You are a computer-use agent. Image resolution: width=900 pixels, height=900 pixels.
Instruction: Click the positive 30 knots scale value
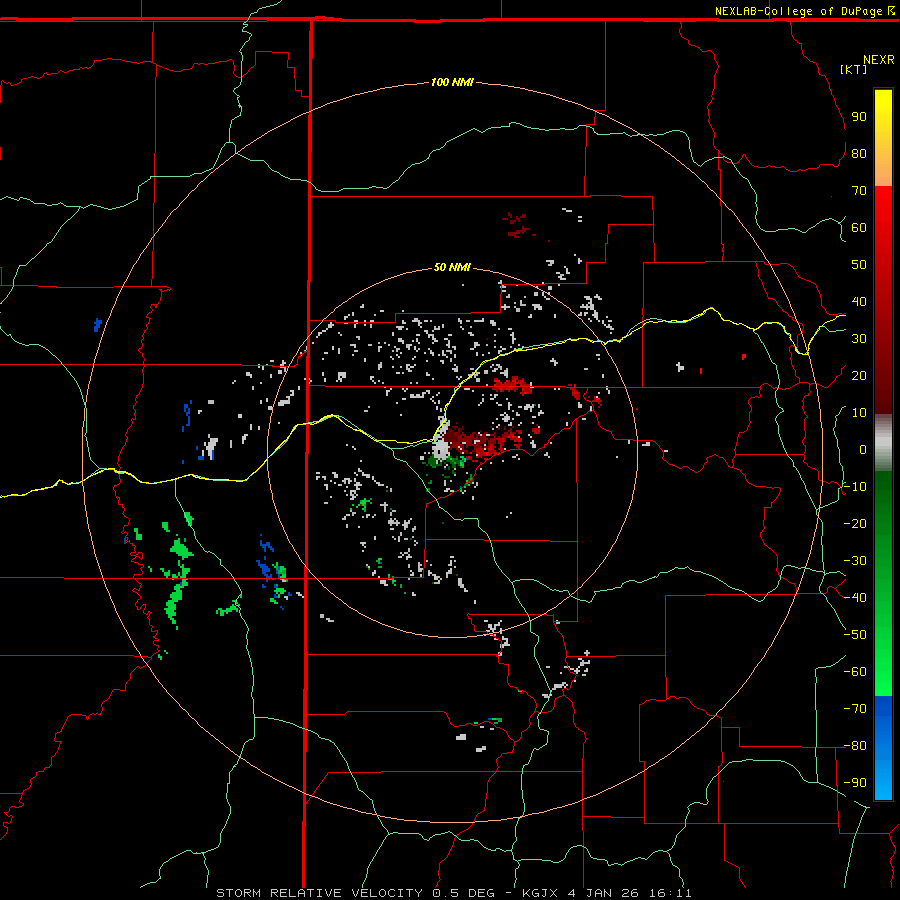(x=859, y=339)
